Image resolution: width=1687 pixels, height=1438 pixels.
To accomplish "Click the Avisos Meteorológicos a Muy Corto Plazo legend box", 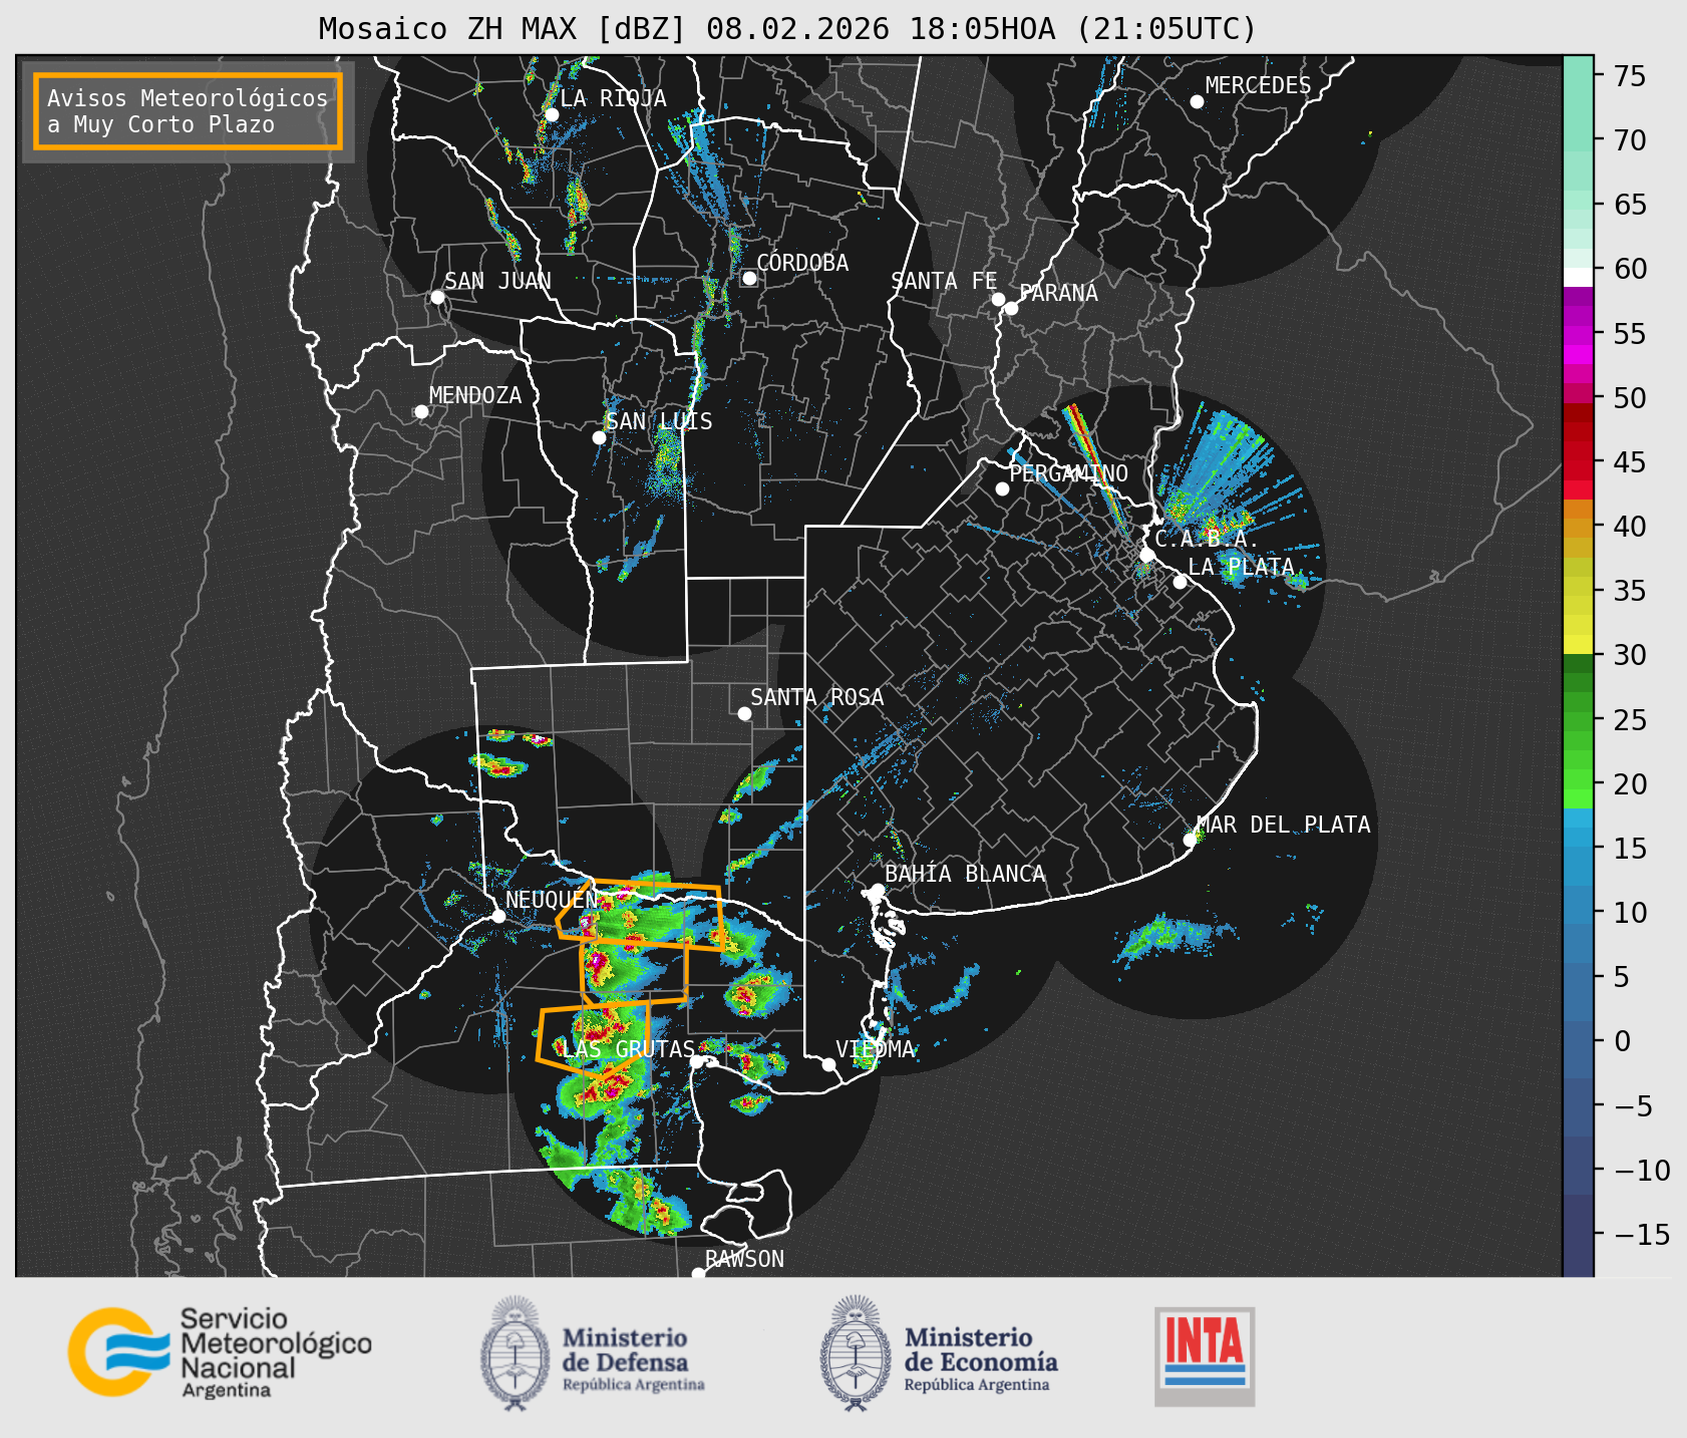I will (x=188, y=111).
